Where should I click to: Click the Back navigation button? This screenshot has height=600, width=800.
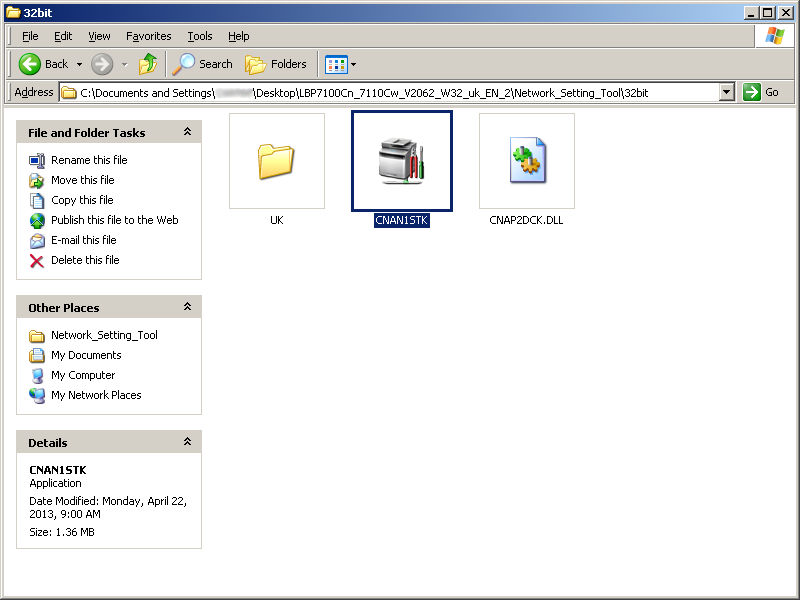click(44, 64)
